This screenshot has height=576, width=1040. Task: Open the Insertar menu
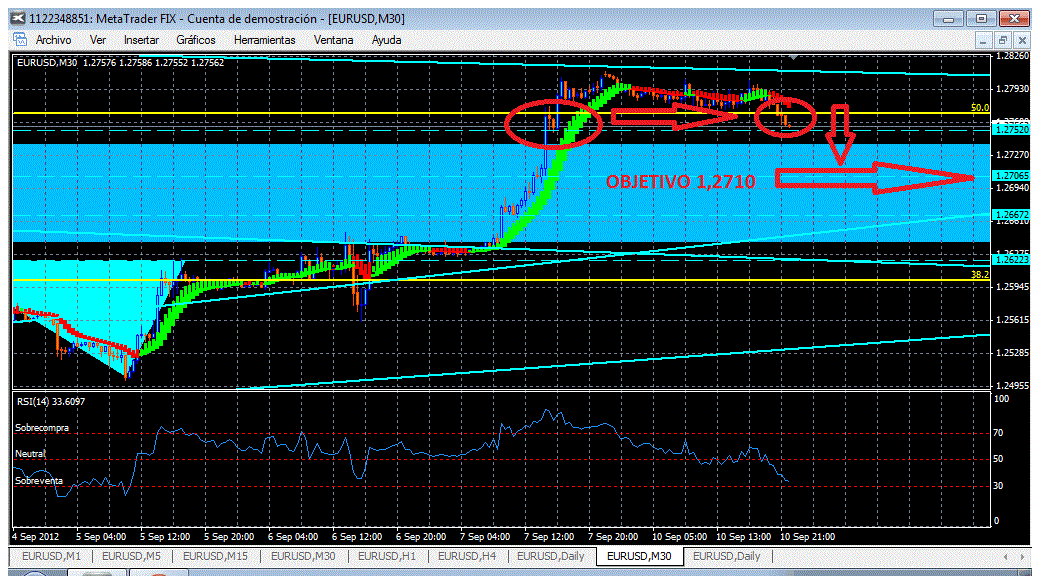(141, 40)
